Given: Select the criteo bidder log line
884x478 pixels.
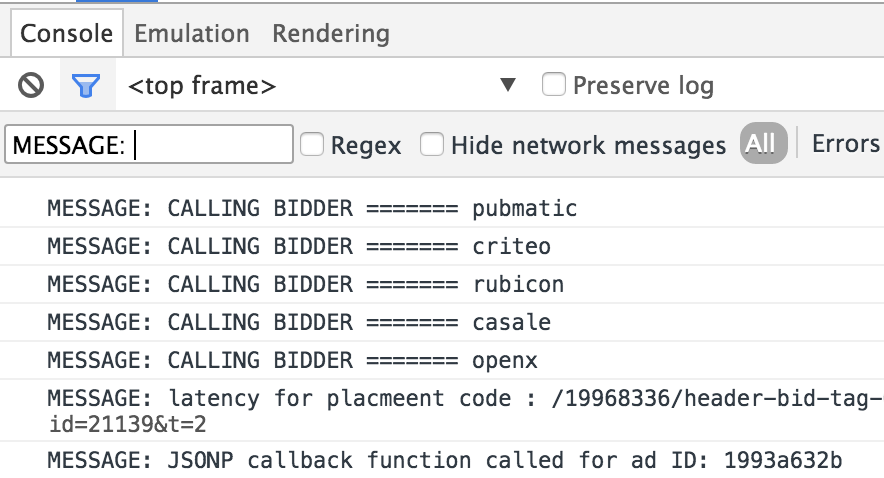Looking at the screenshot, I should point(298,246).
